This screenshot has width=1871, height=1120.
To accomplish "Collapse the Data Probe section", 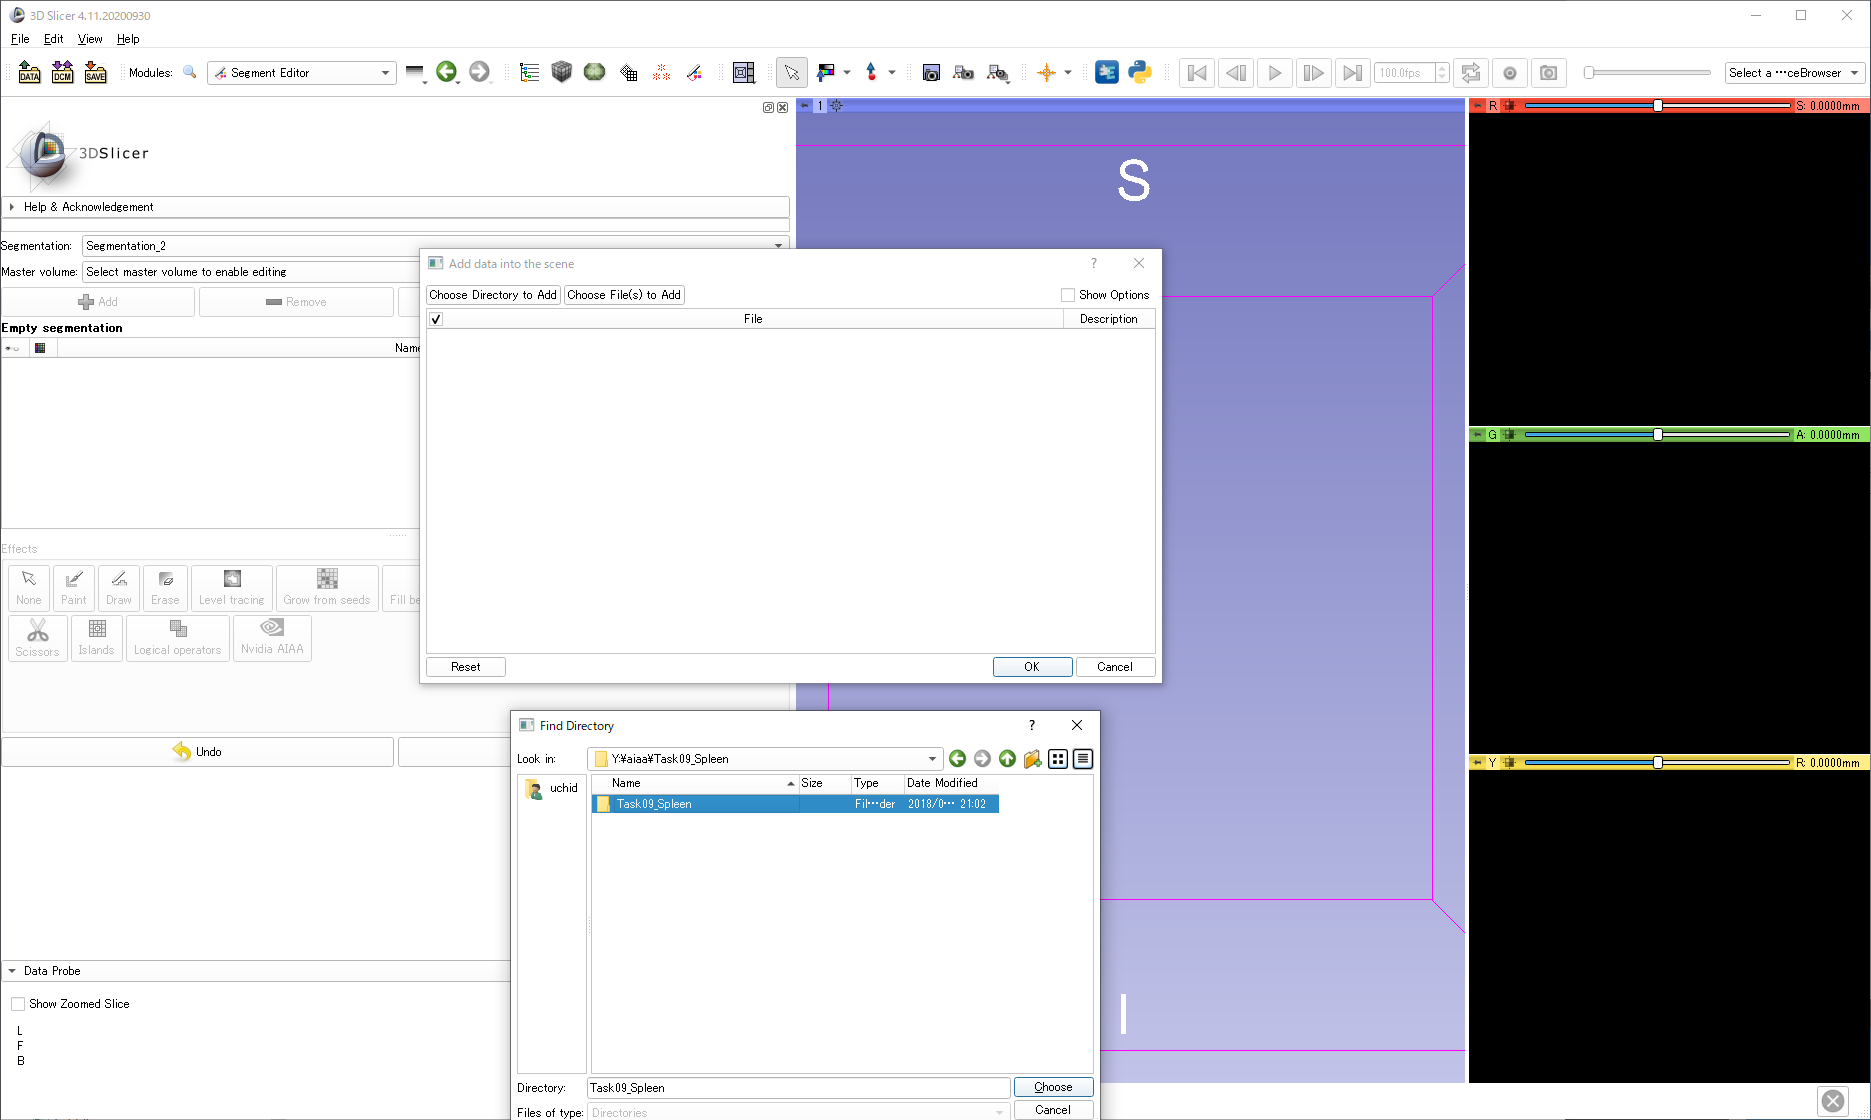I will 256,971.
